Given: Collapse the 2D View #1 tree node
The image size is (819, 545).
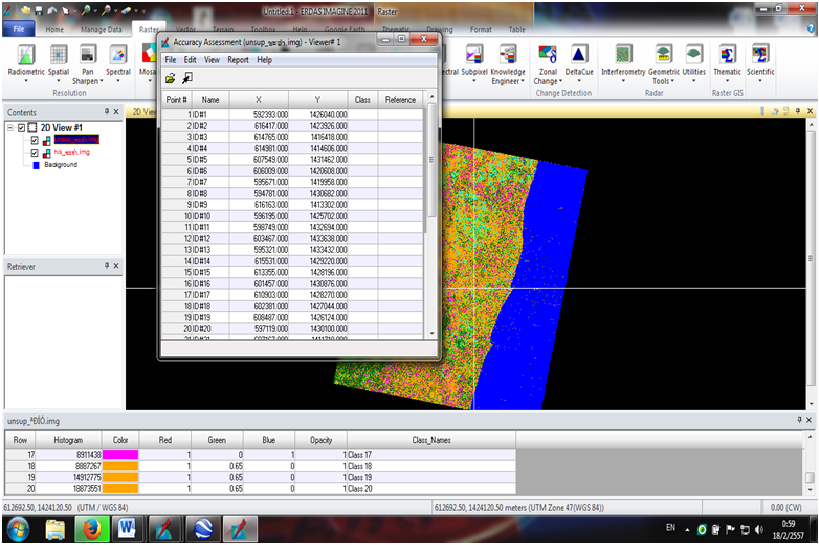Looking at the screenshot, I should (10, 128).
